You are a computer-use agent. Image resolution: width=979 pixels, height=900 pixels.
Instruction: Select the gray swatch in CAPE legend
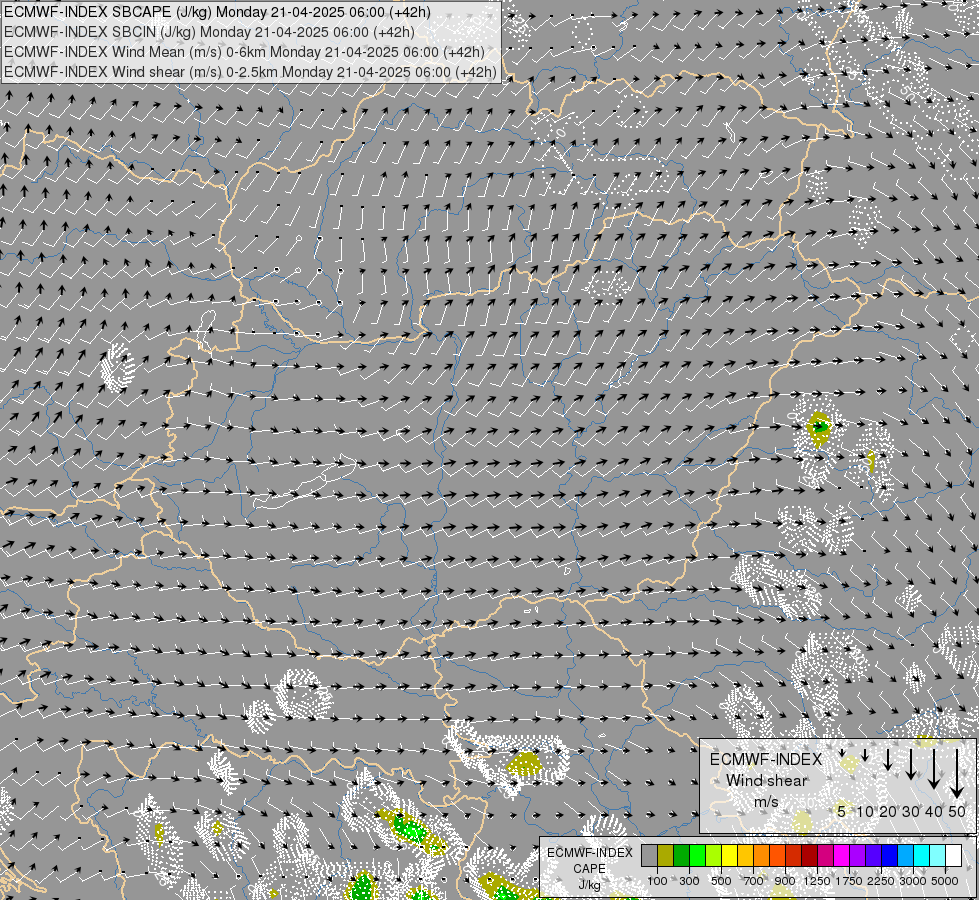[649, 856]
